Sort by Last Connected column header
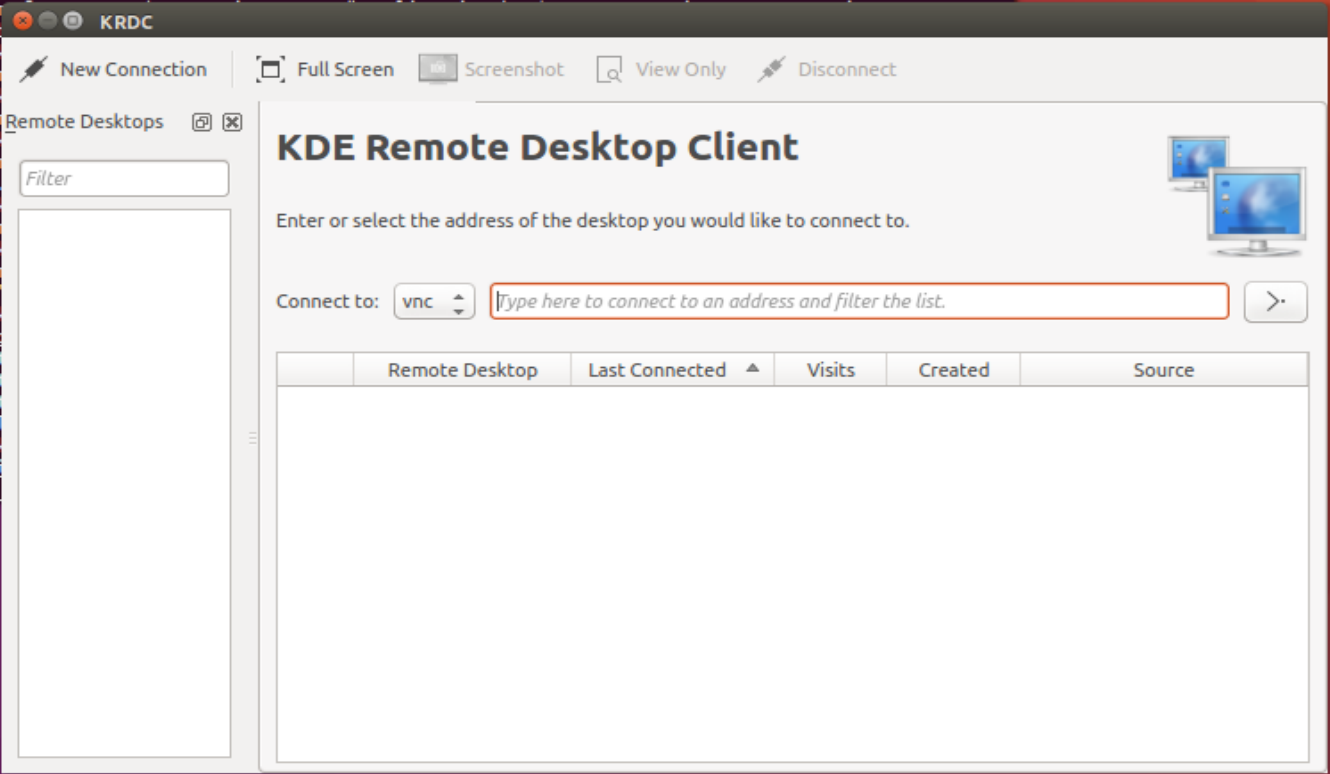The width and height of the screenshot is (1330, 774). [673, 370]
